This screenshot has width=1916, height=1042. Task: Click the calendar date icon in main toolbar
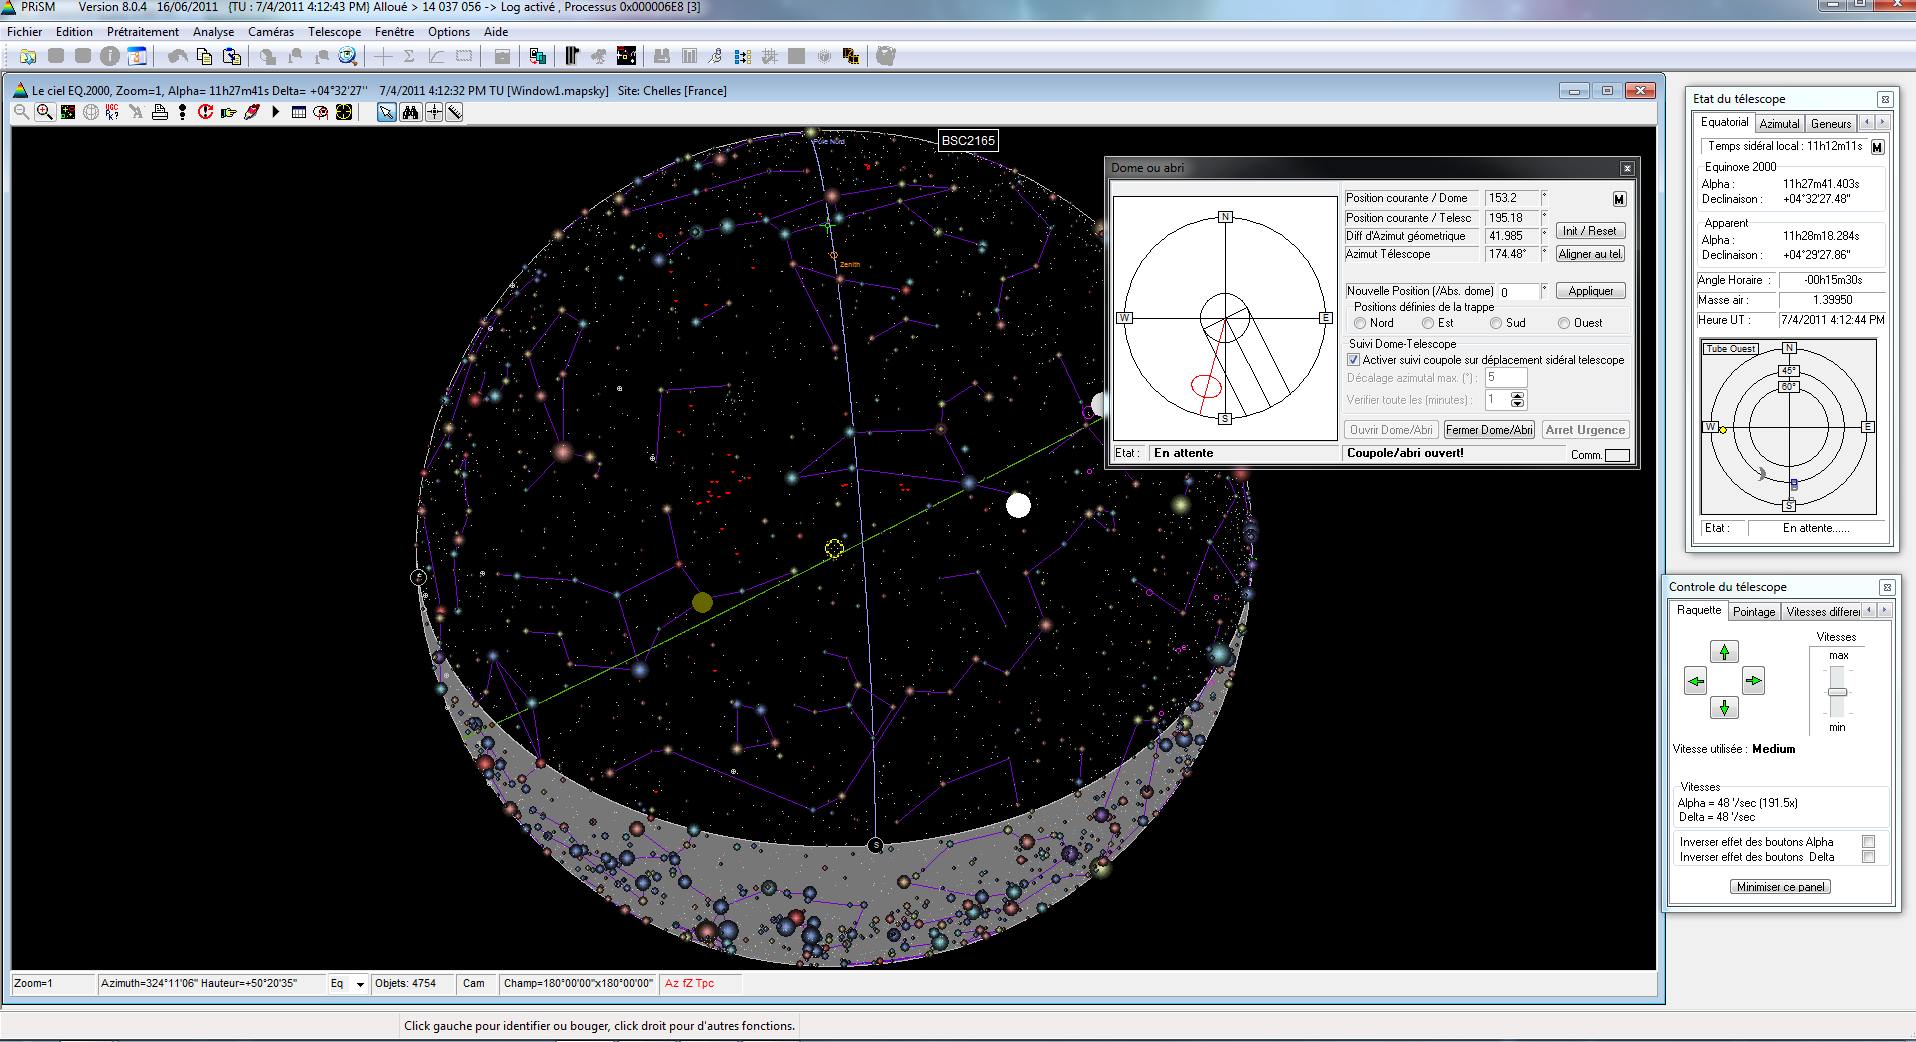click(137, 56)
